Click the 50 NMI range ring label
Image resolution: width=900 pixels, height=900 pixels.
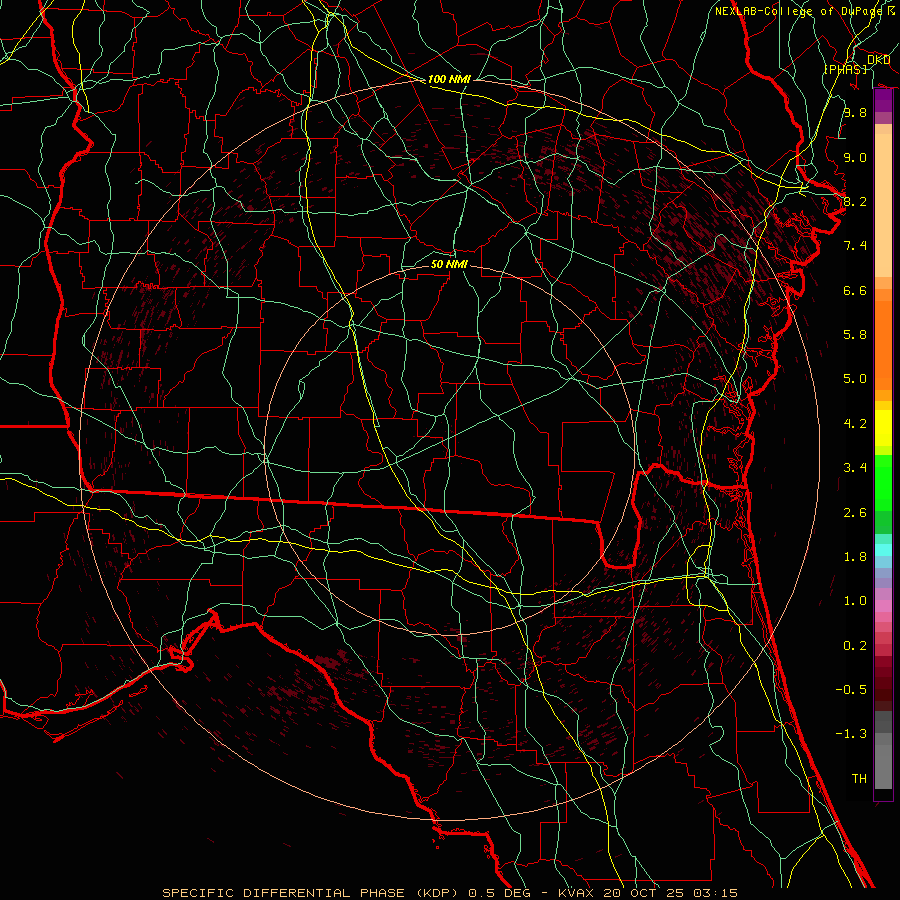(x=449, y=264)
